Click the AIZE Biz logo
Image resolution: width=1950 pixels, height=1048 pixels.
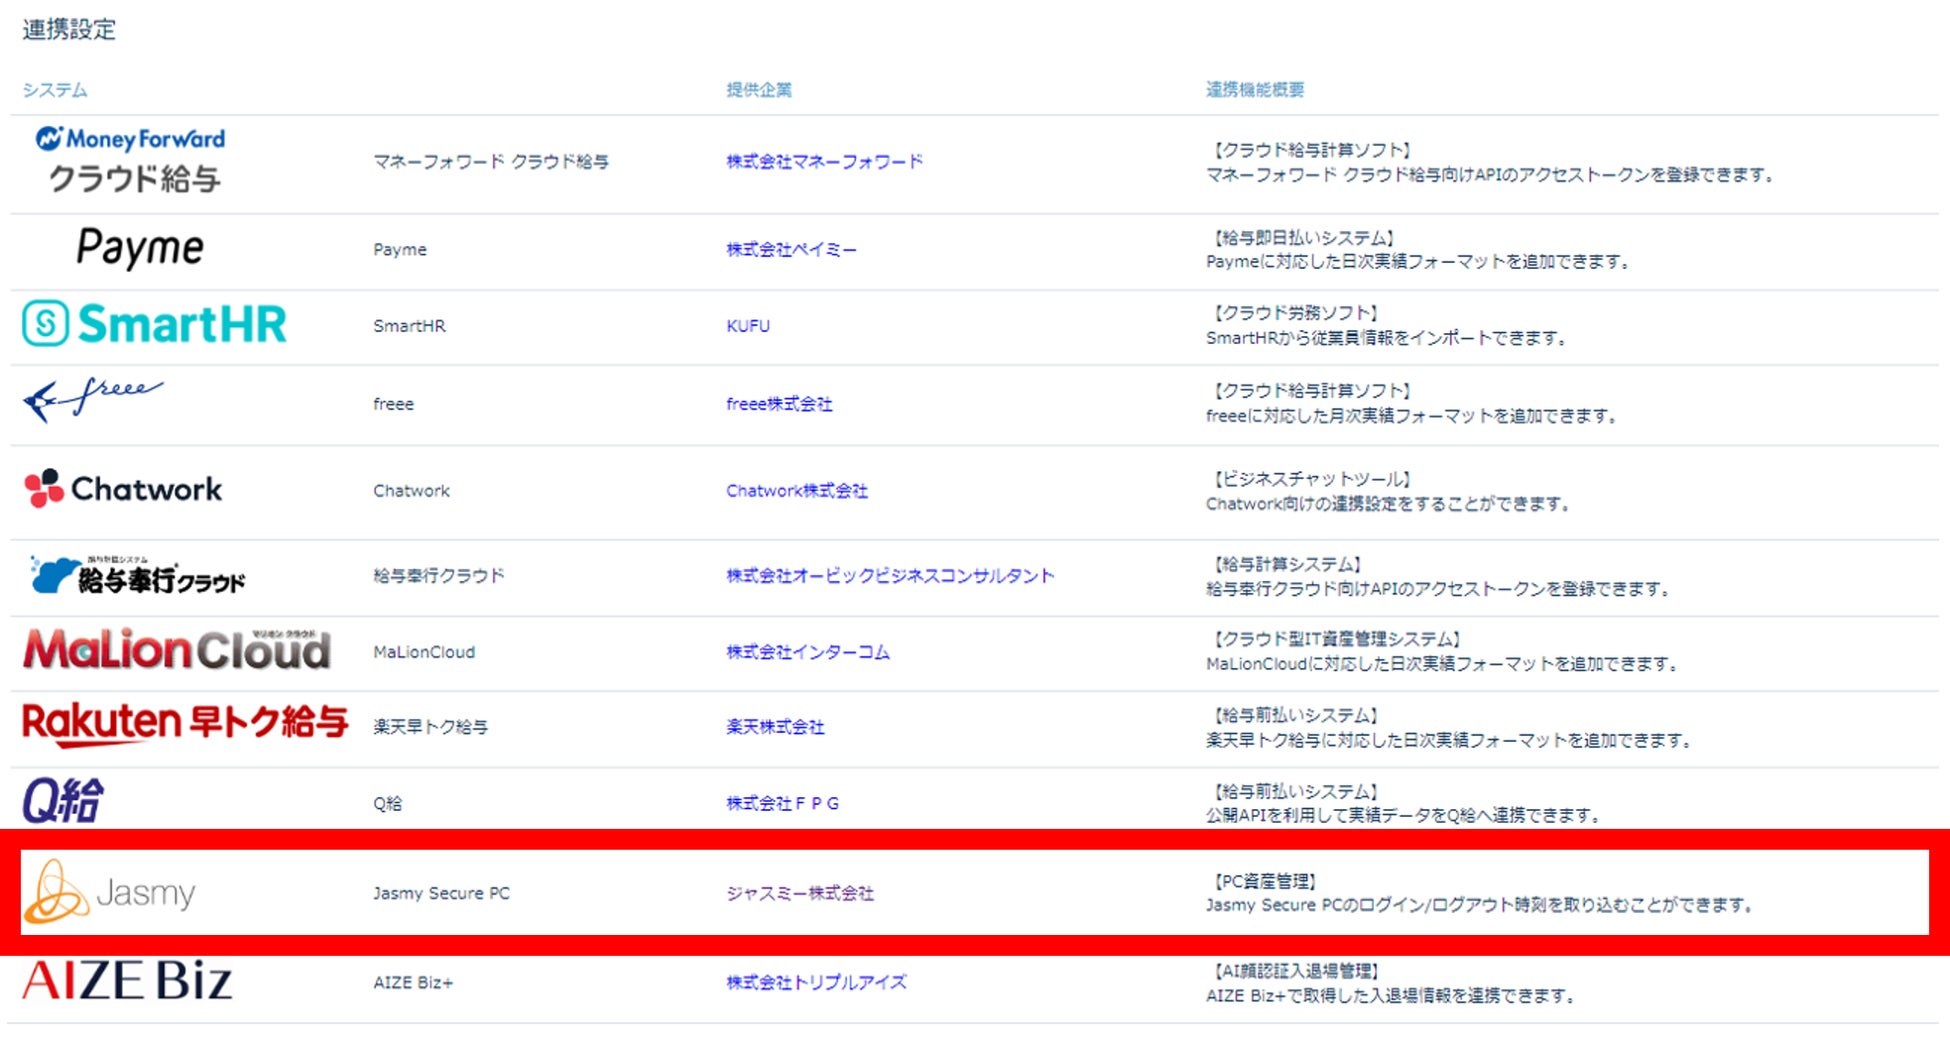click(127, 980)
